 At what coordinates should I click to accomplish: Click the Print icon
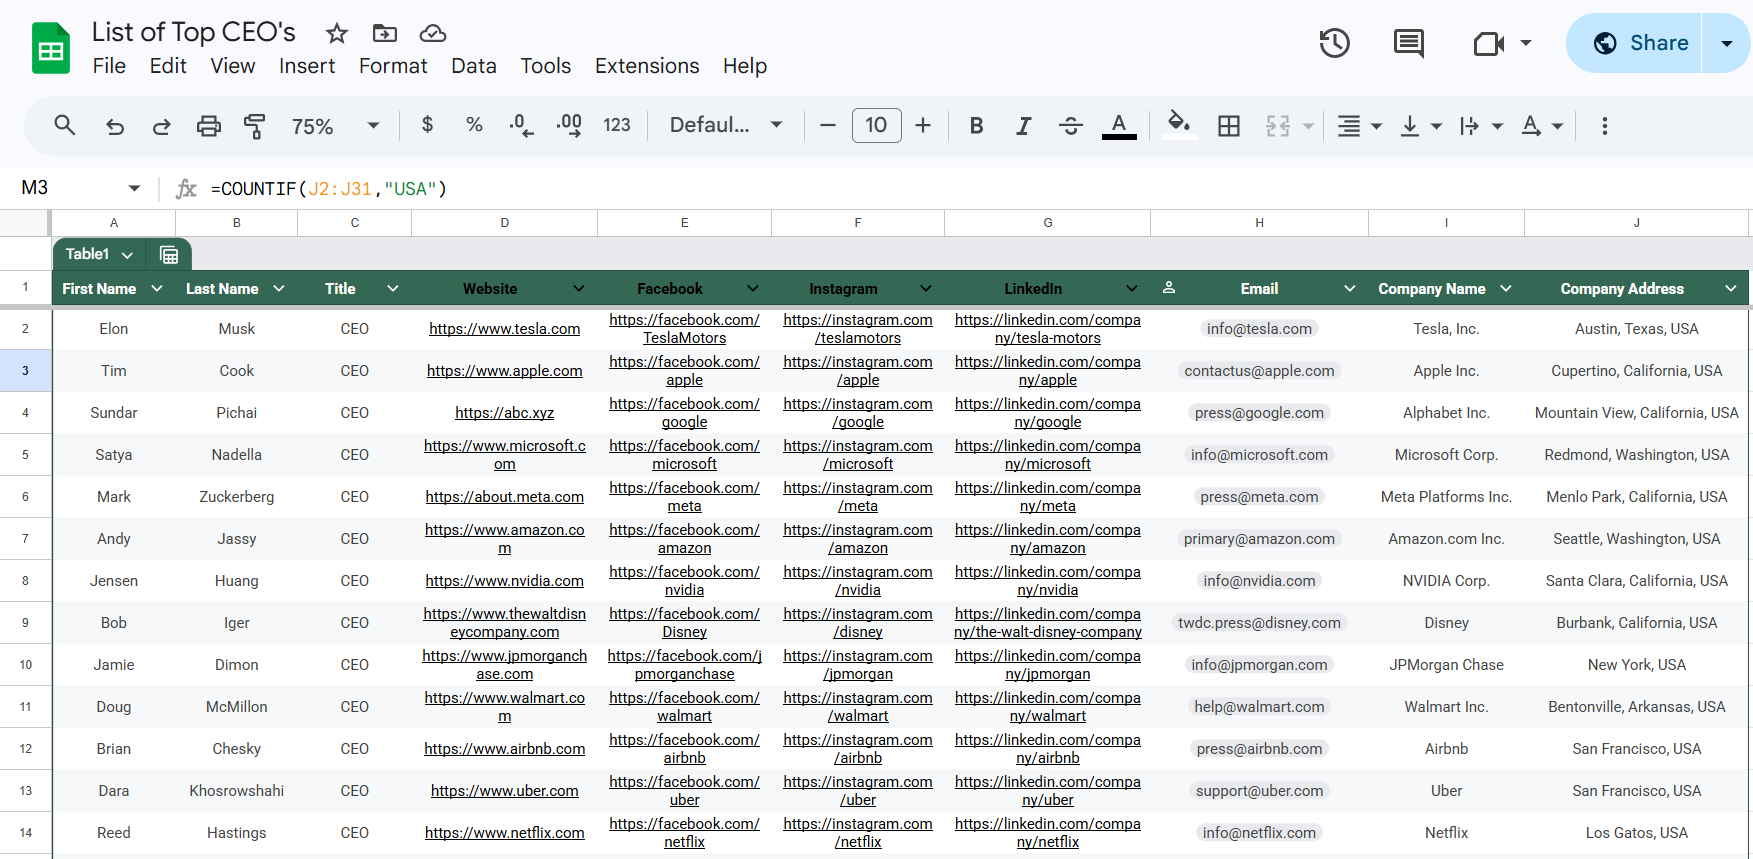[x=208, y=126]
